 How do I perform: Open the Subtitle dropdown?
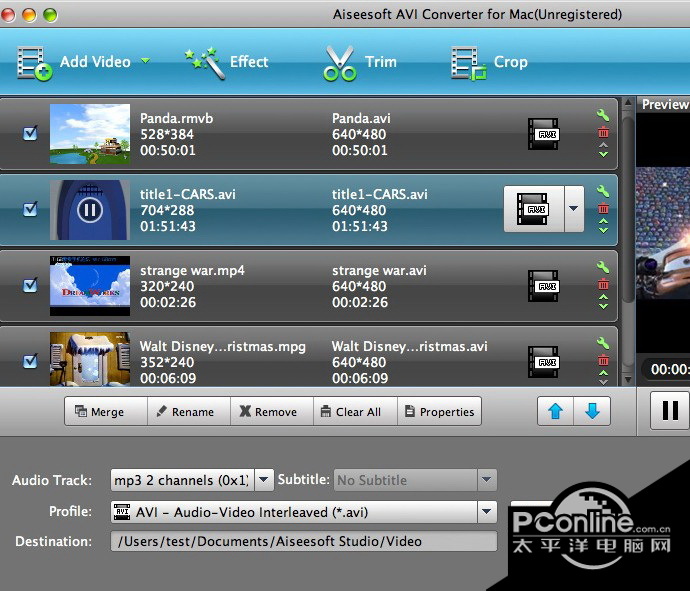487,480
